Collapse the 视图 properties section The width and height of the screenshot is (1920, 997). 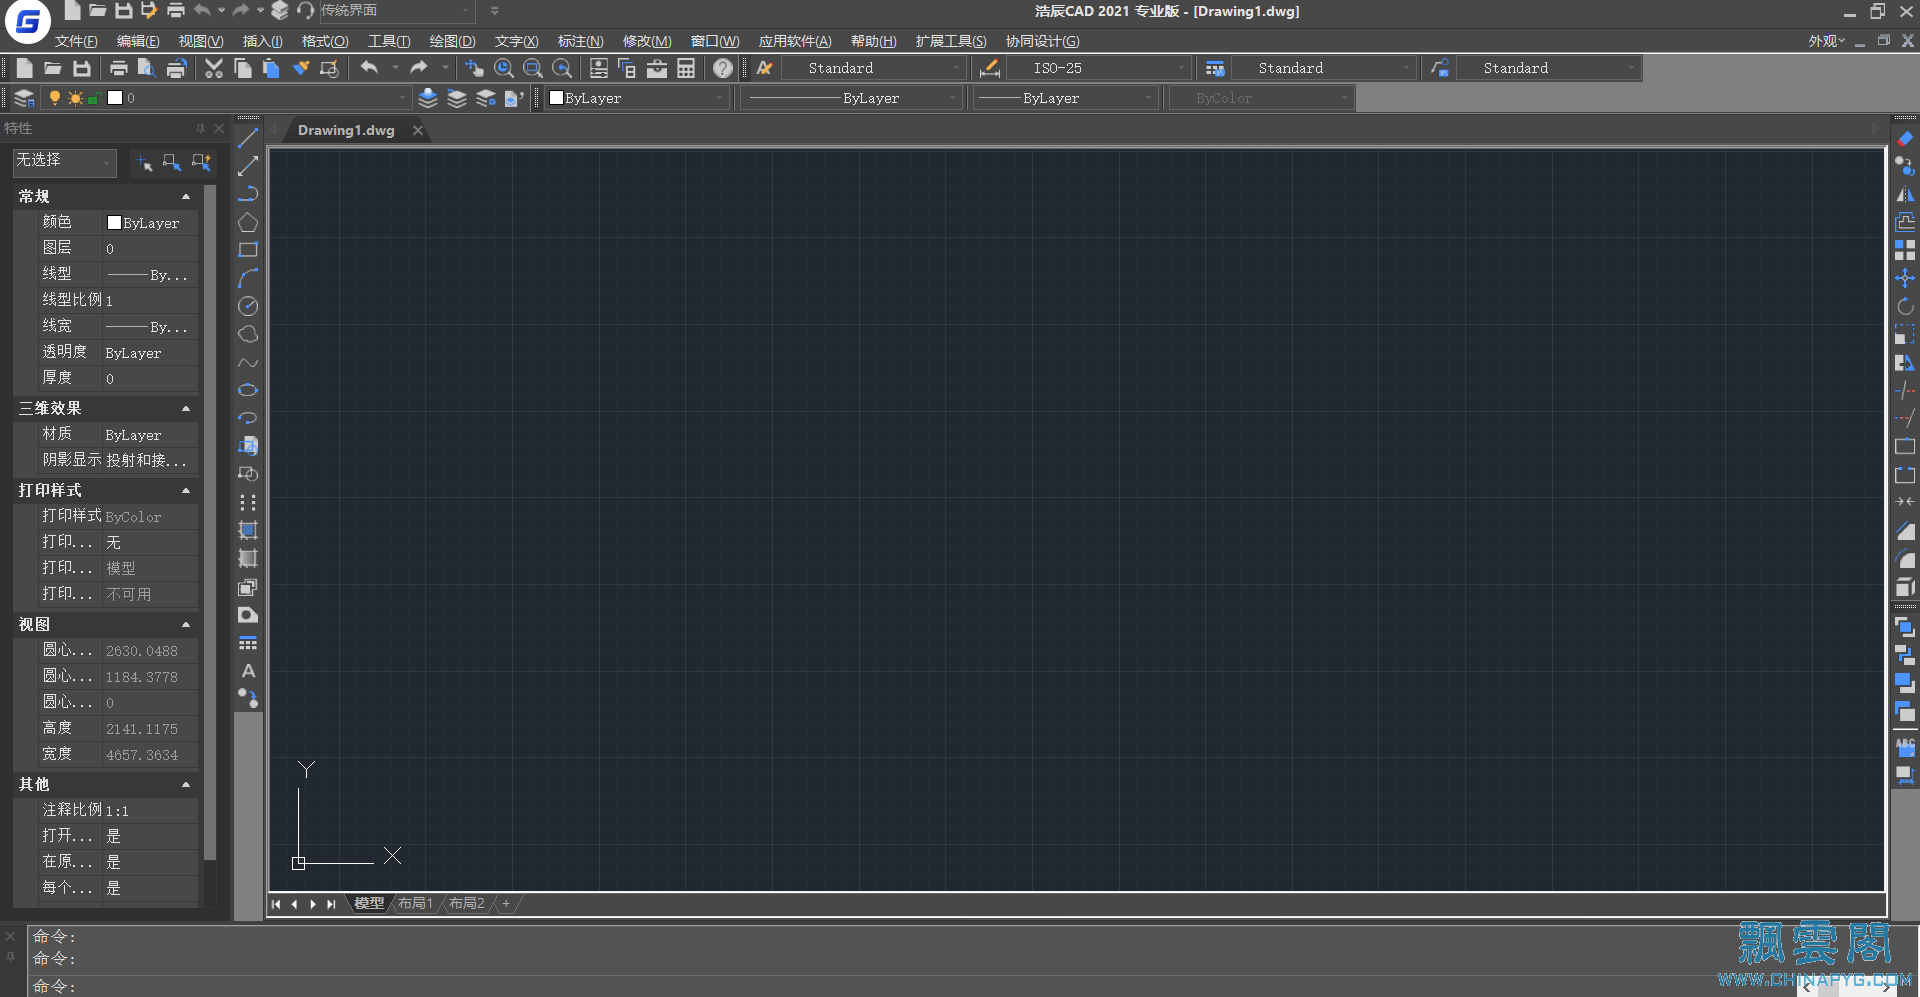[x=186, y=624]
